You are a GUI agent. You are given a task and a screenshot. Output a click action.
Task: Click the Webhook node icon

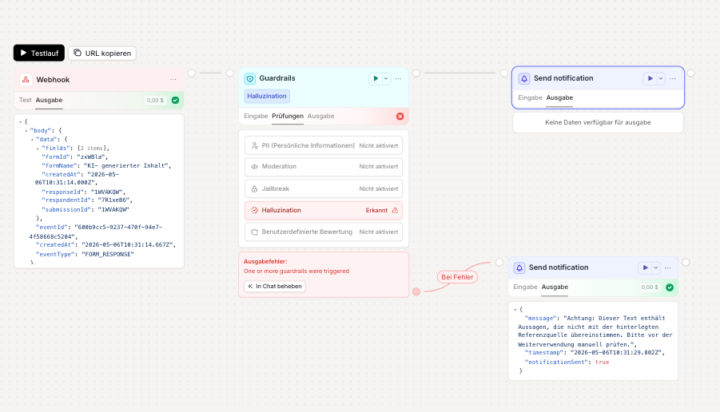point(26,79)
